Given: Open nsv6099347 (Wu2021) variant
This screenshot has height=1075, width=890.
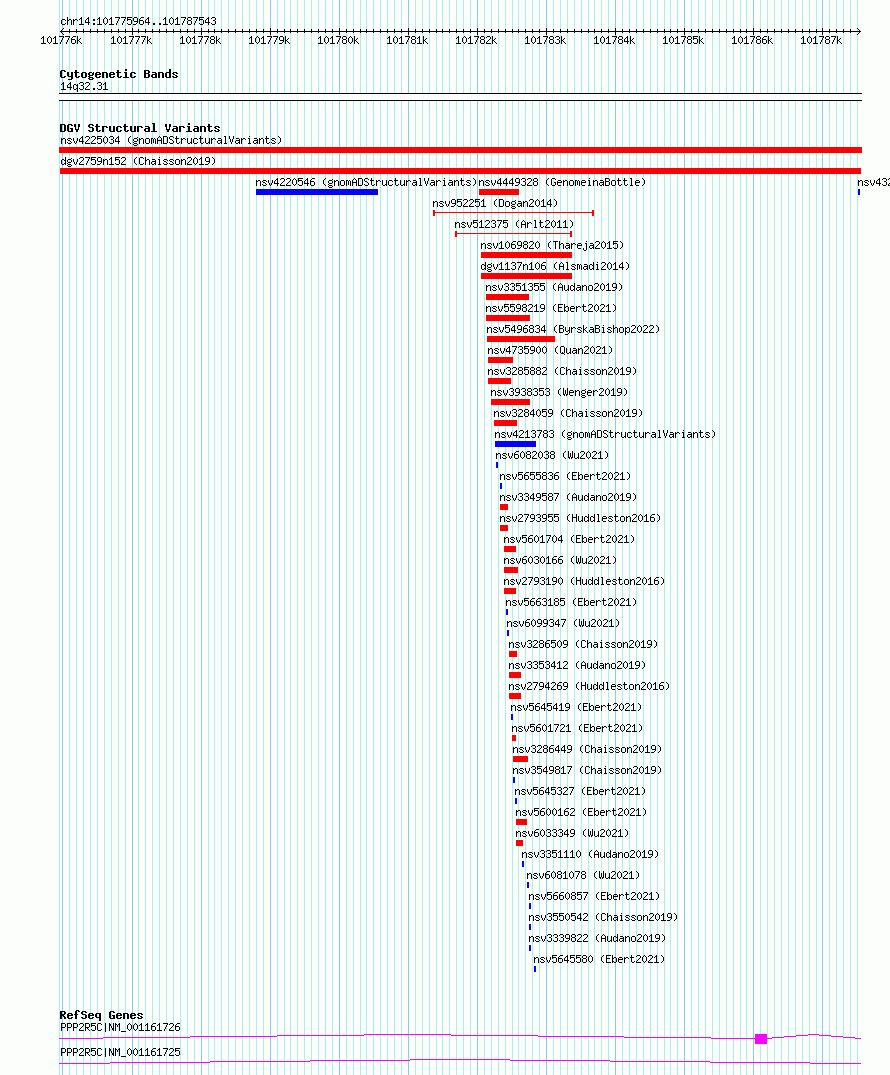Looking at the screenshot, I should pos(563,623).
